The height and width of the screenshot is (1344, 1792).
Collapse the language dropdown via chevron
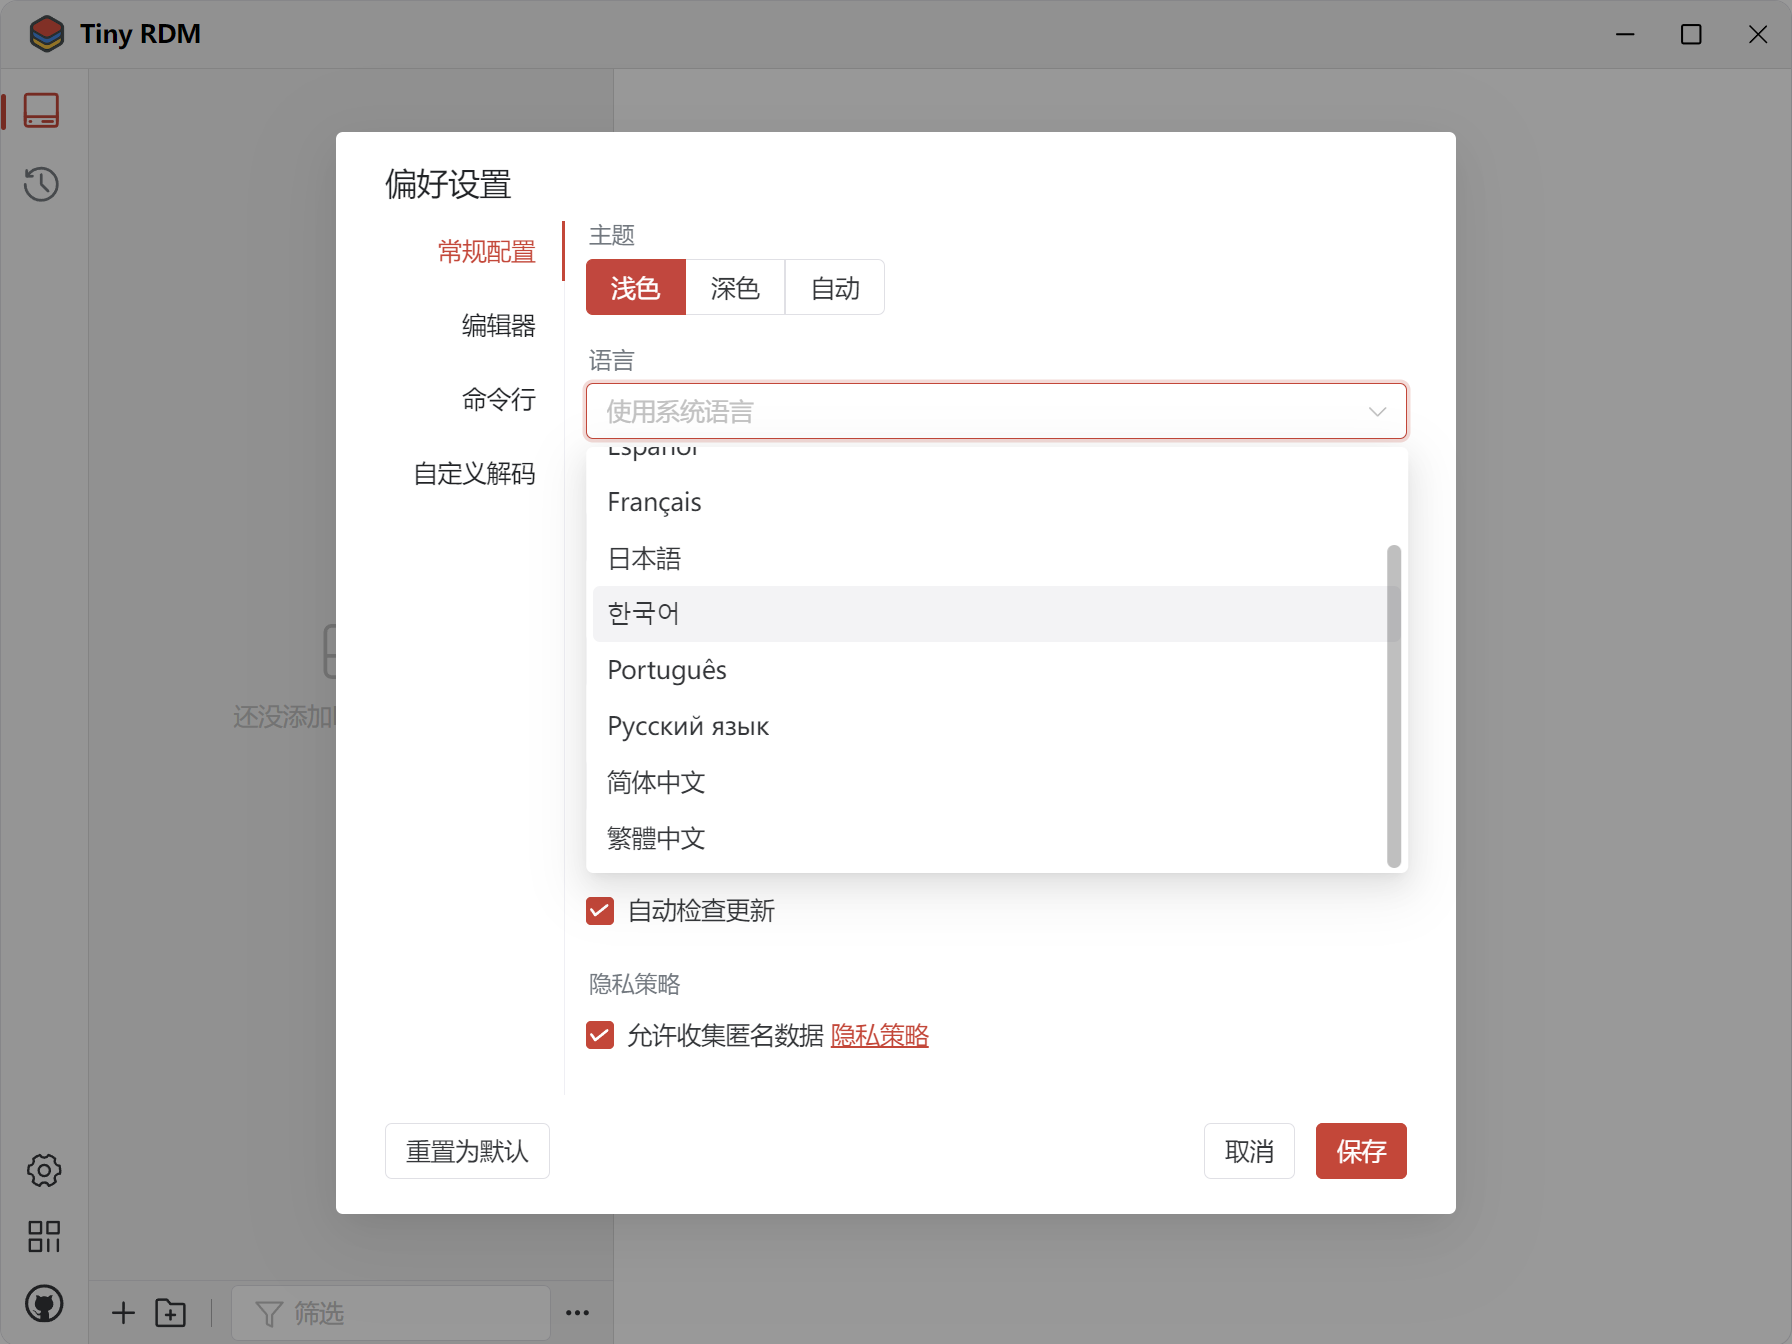point(1377,411)
